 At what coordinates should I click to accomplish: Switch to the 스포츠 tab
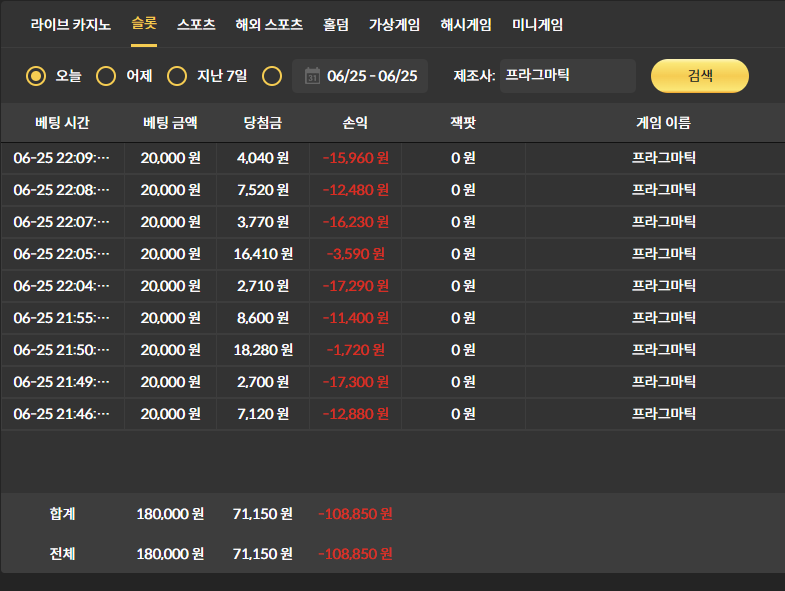196,25
